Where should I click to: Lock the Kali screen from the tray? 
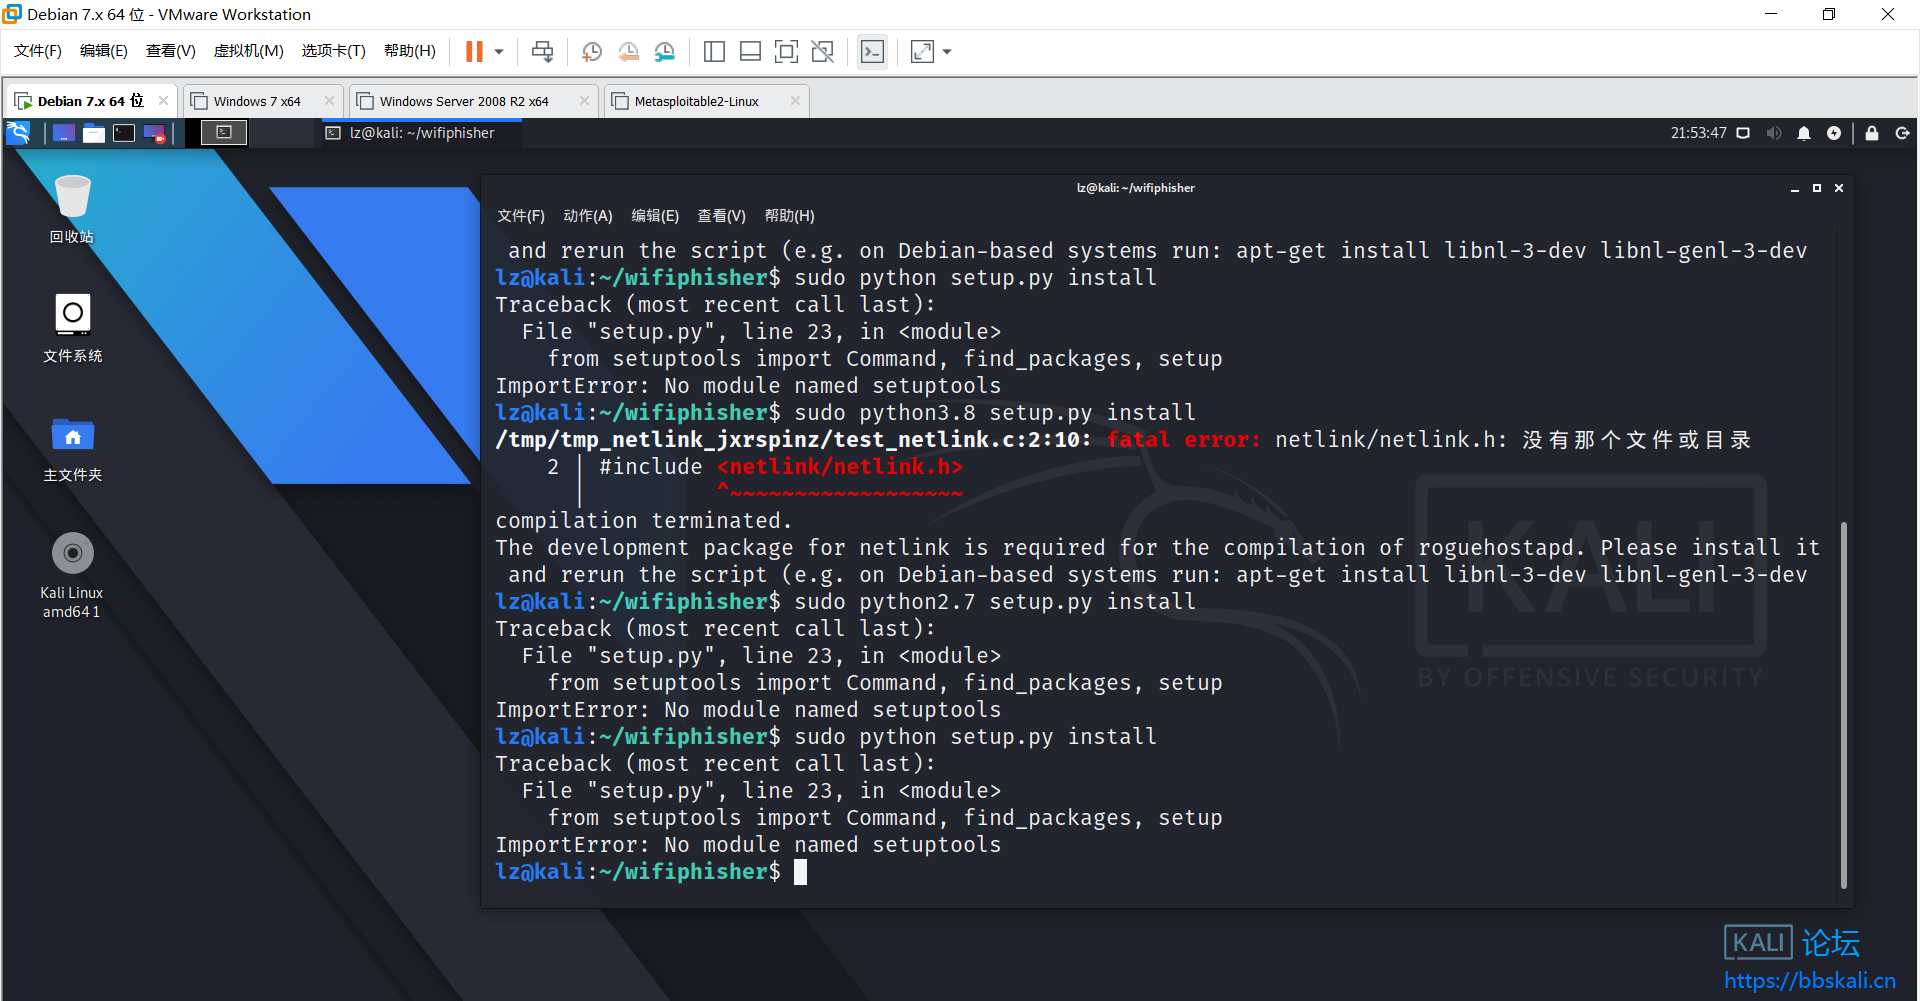[1871, 132]
